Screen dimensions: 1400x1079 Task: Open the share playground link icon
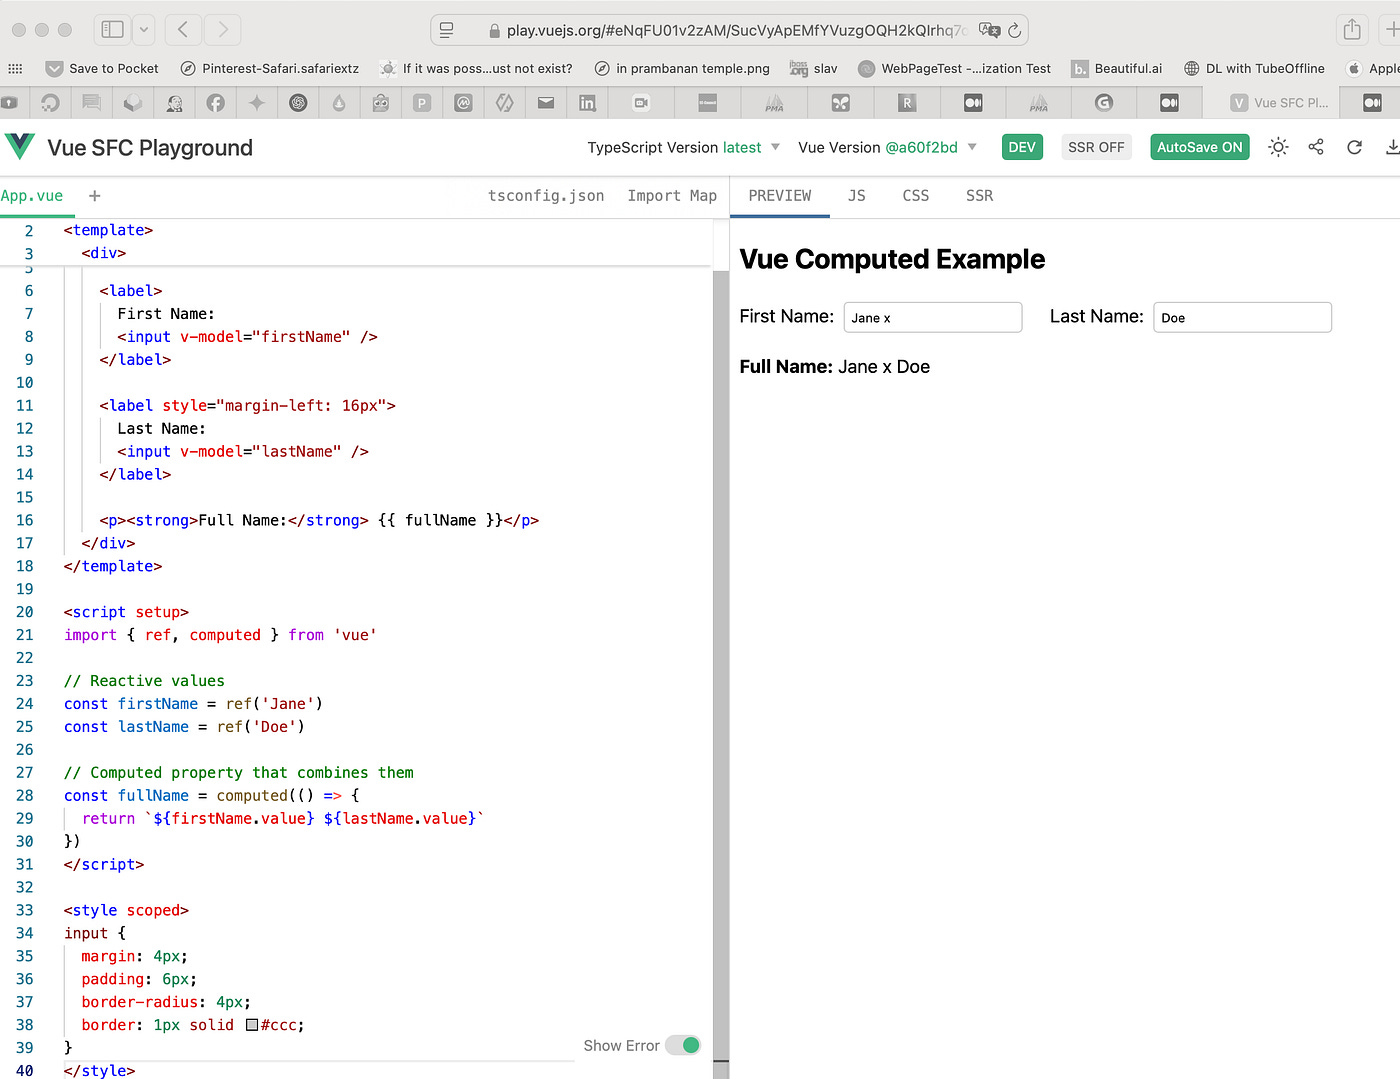click(x=1316, y=146)
